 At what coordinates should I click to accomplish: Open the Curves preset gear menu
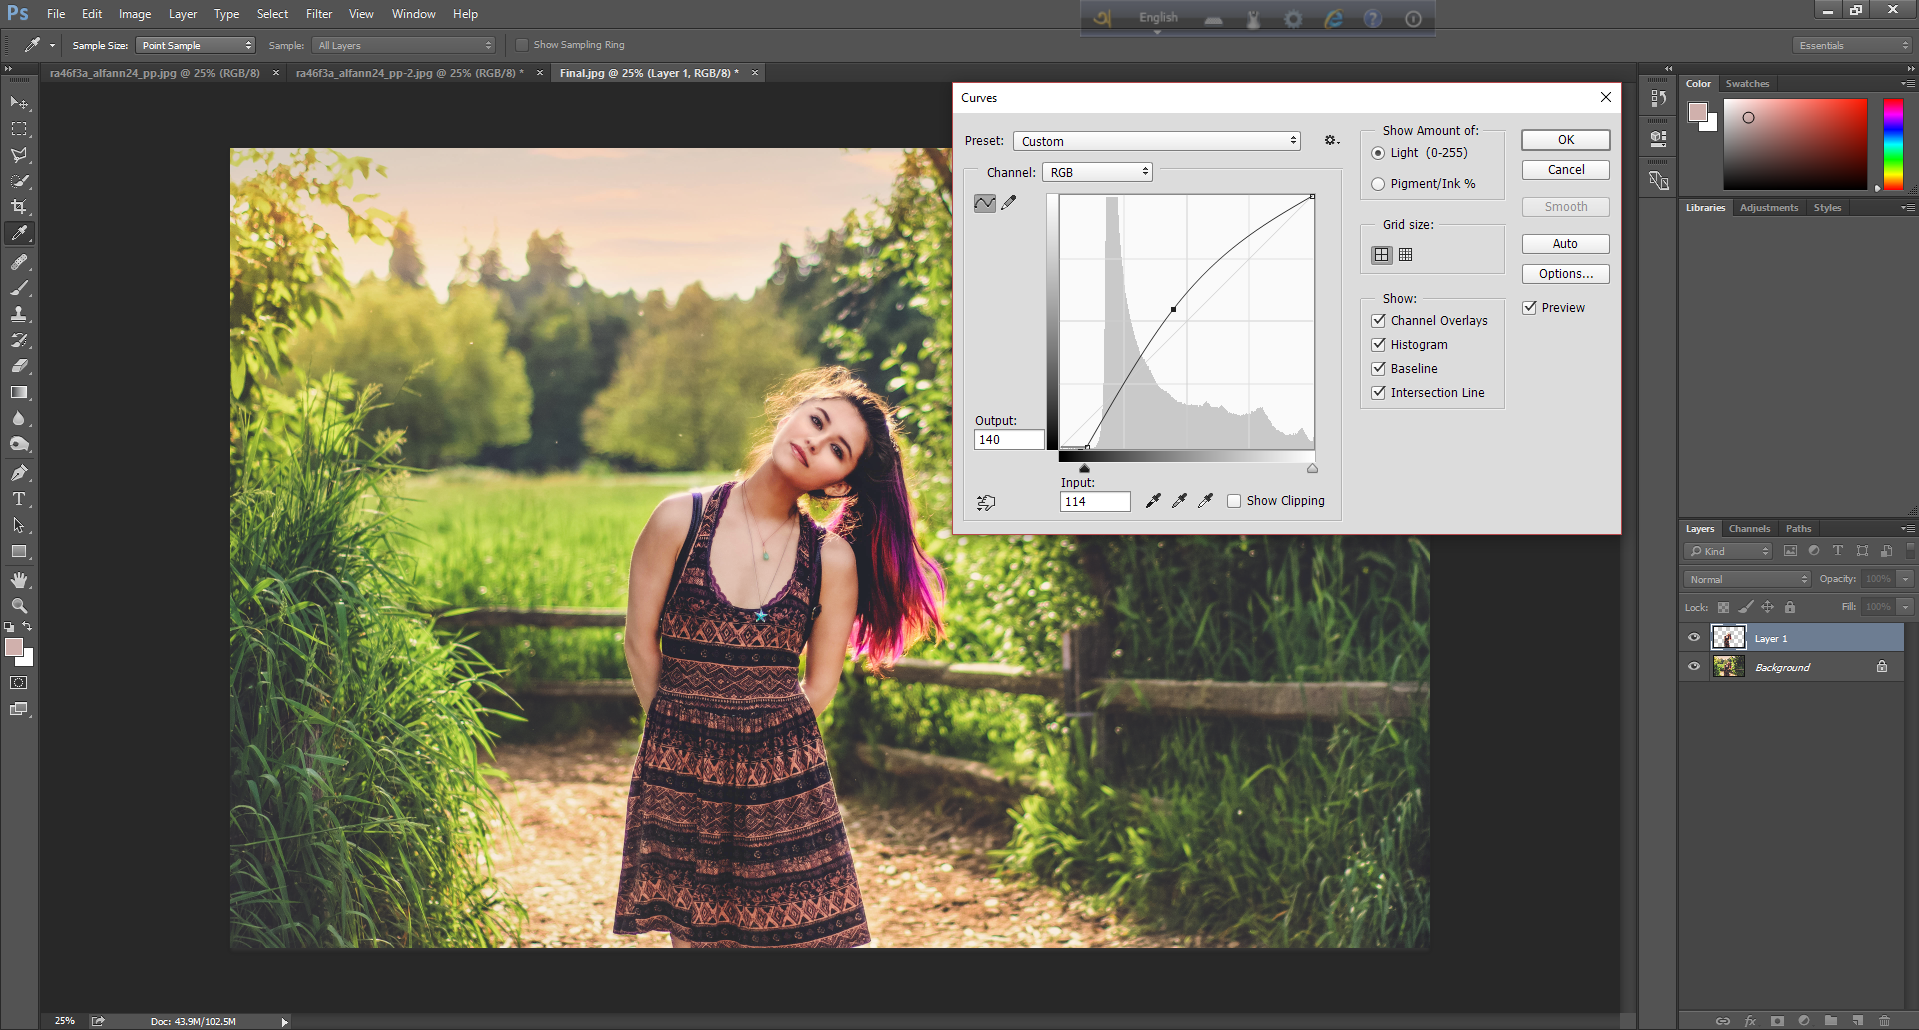click(1331, 140)
